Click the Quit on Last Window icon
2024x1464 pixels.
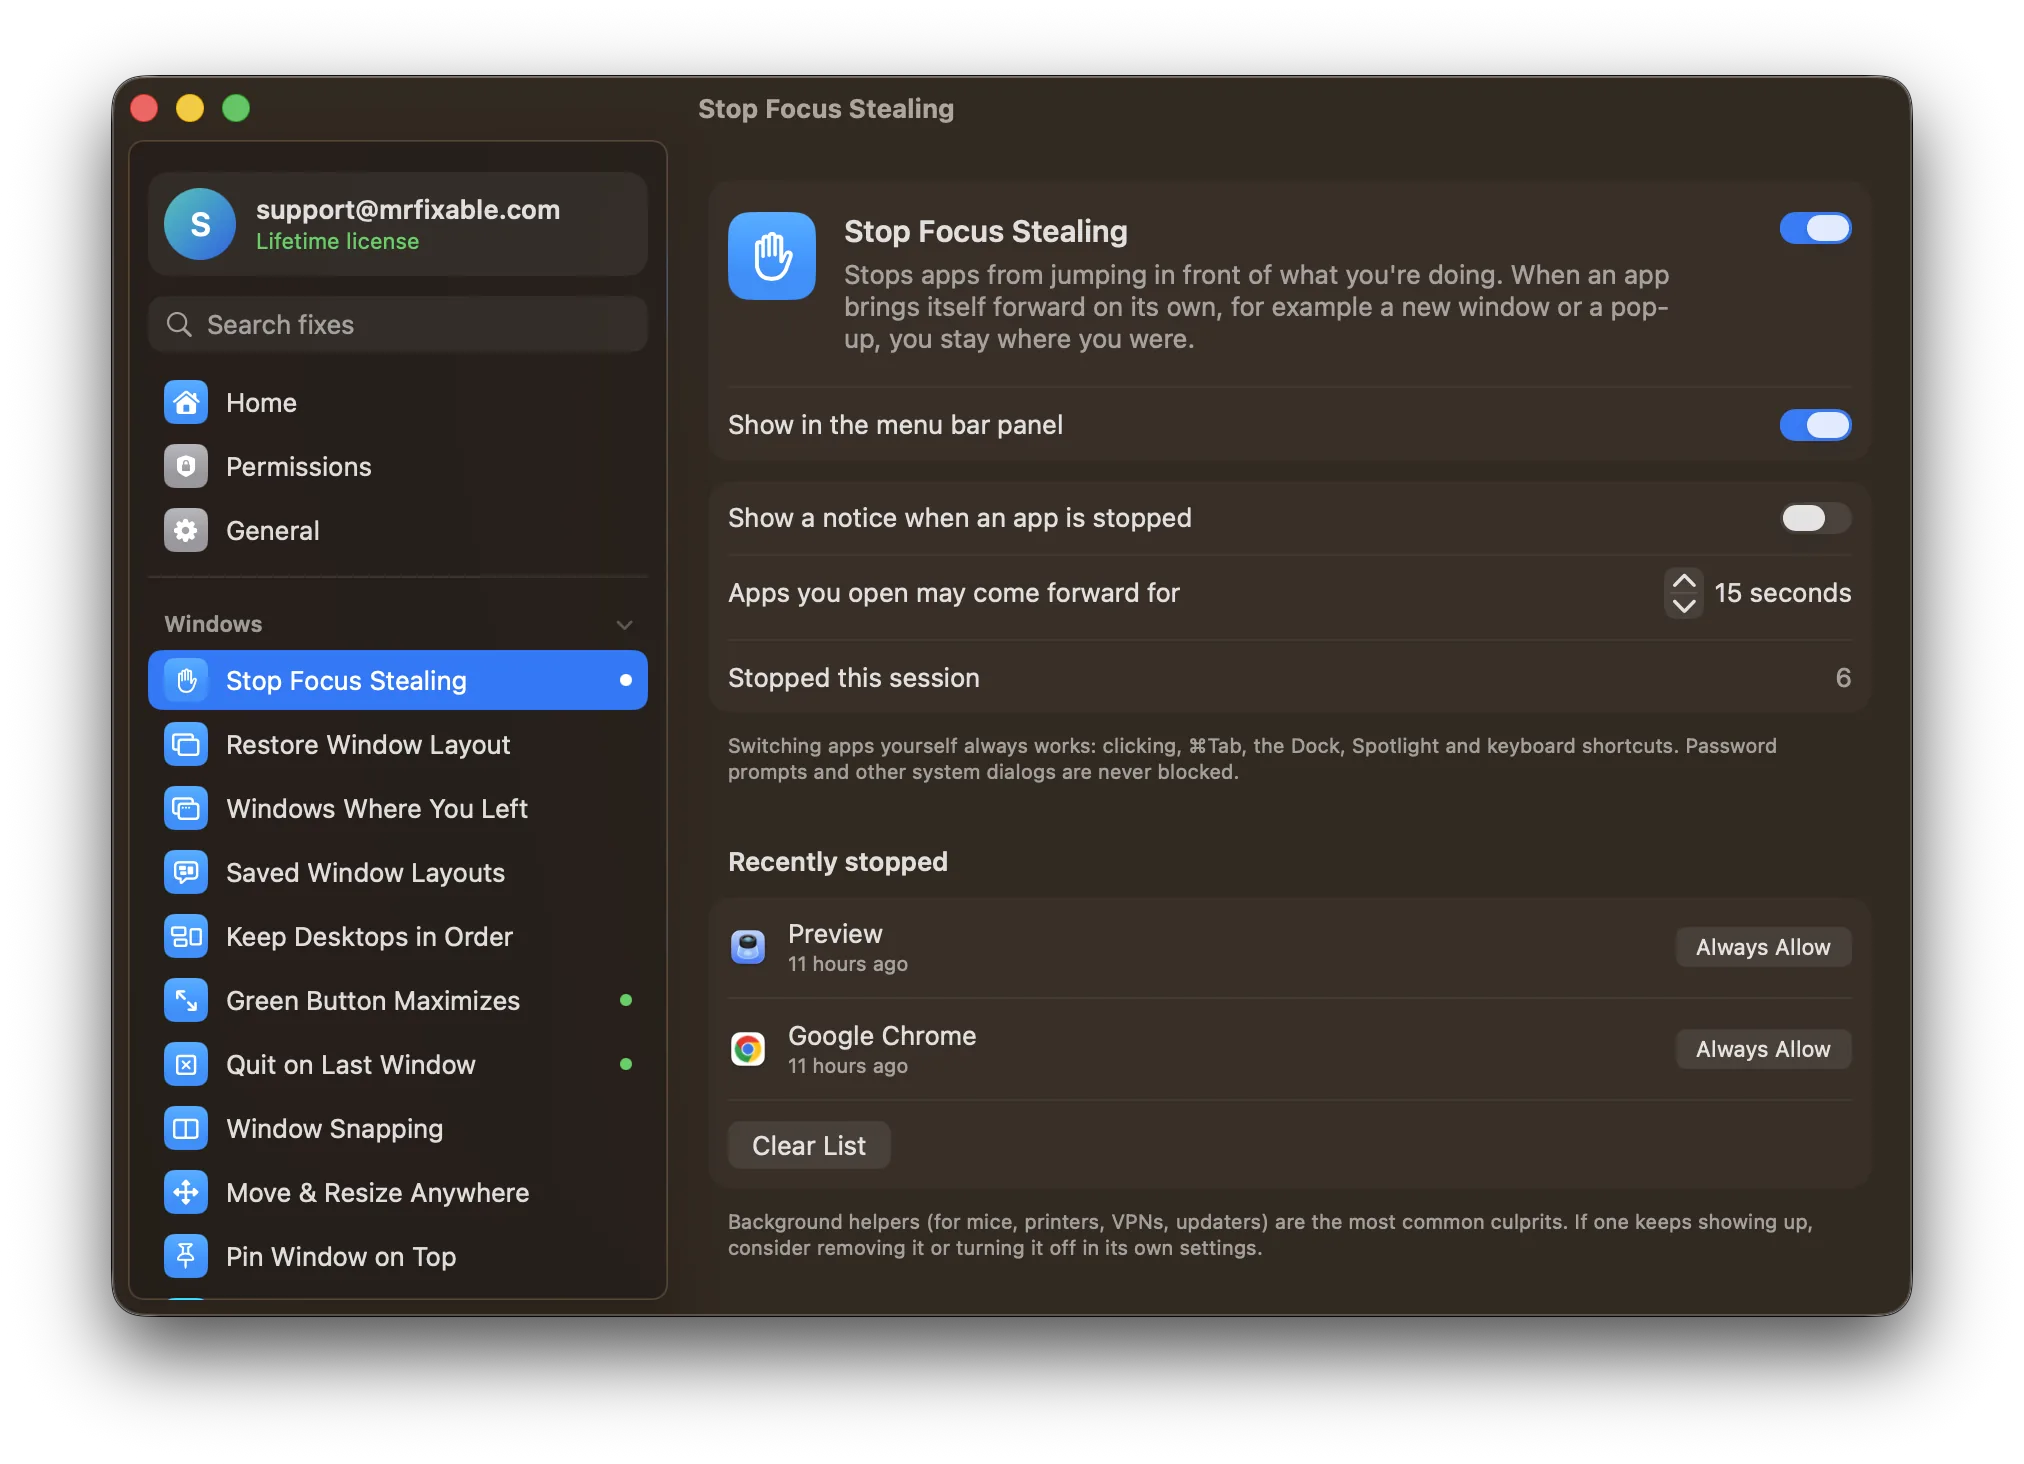[x=186, y=1065]
